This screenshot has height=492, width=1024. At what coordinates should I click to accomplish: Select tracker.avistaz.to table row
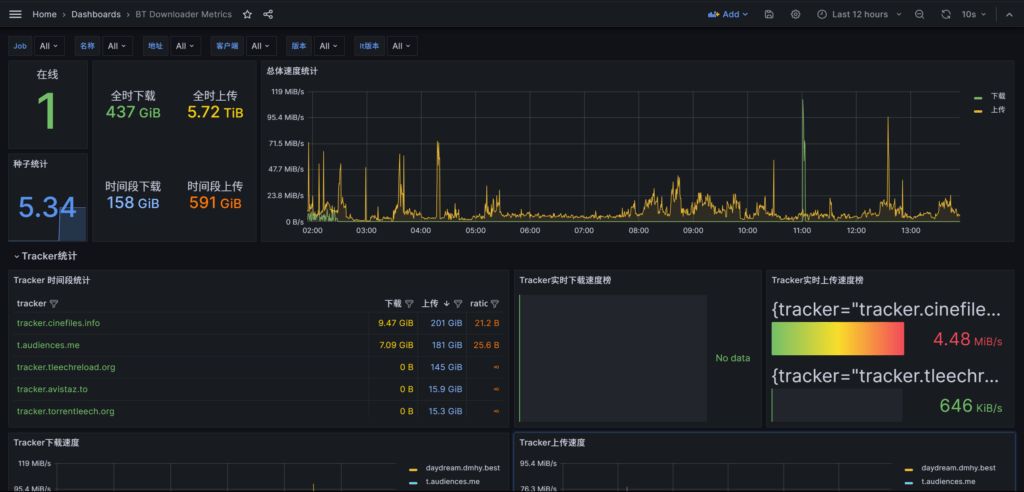pos(258,389)
